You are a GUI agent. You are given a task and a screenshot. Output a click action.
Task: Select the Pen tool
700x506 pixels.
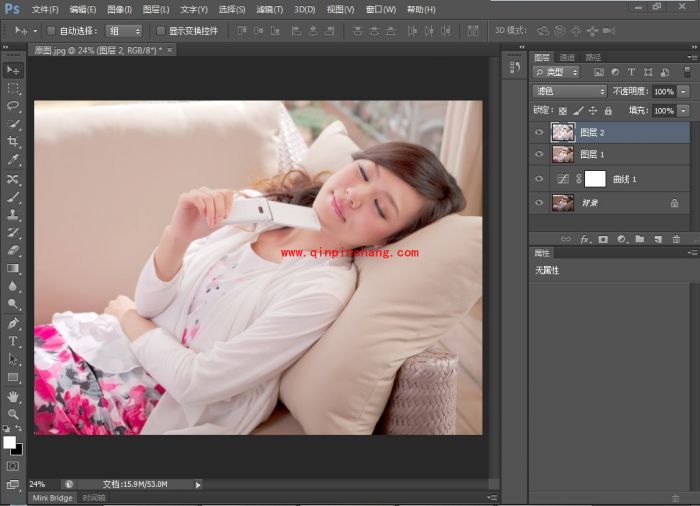coord(13,323)
